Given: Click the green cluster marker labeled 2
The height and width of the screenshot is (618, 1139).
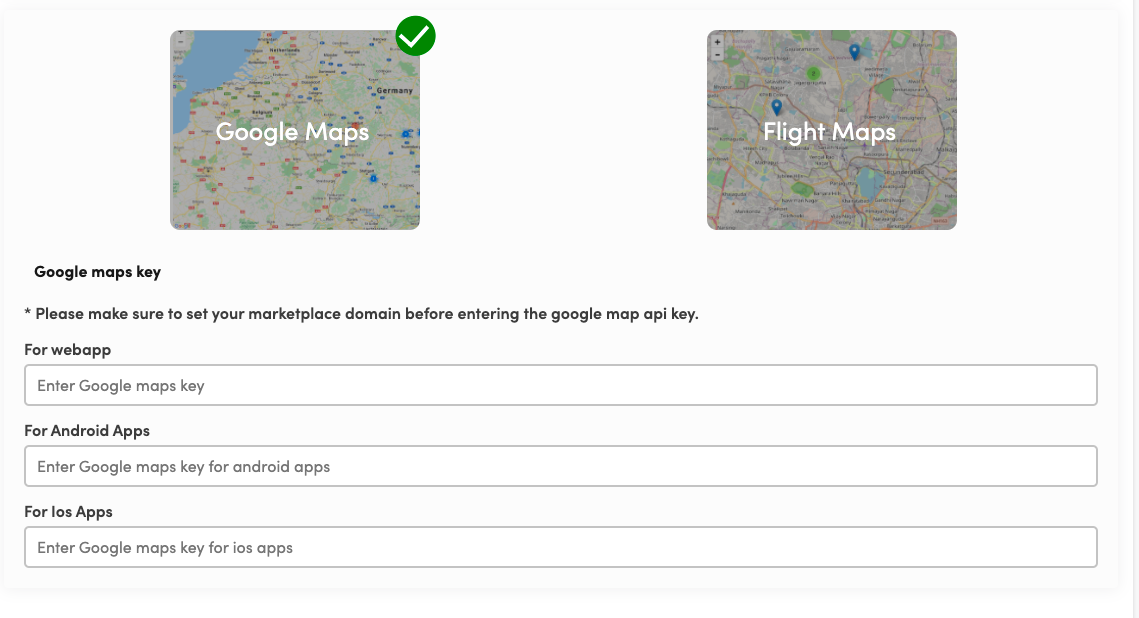Looking at the screenshot, I should (813, 73).
